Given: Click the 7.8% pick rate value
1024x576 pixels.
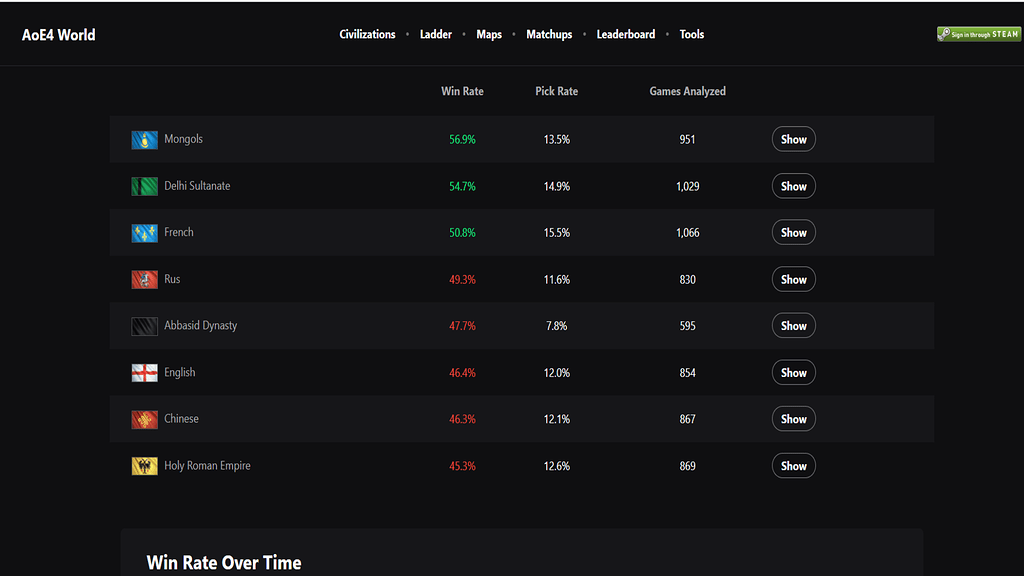Looking at the screenshot, I should (x=556, y=327).
